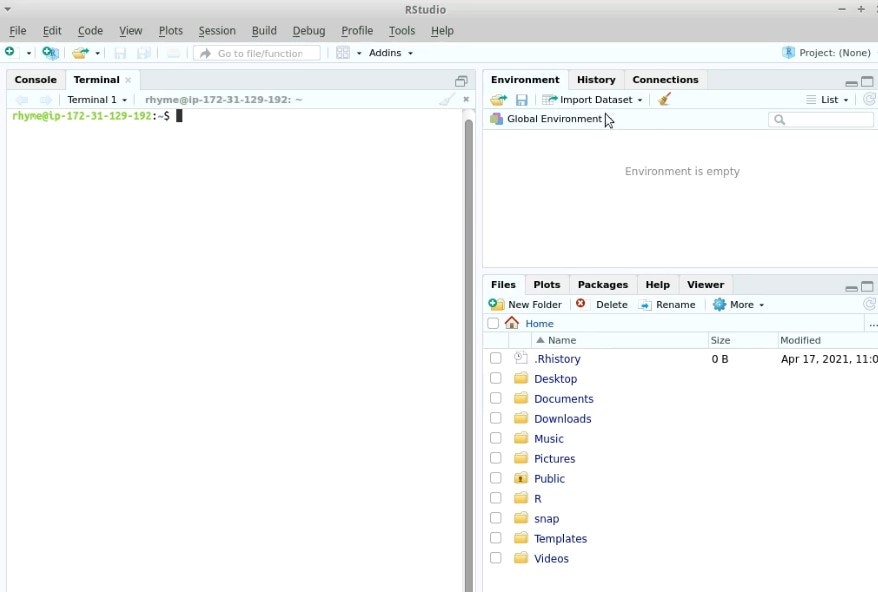Click the Project R cube icon

click(788, 53)
